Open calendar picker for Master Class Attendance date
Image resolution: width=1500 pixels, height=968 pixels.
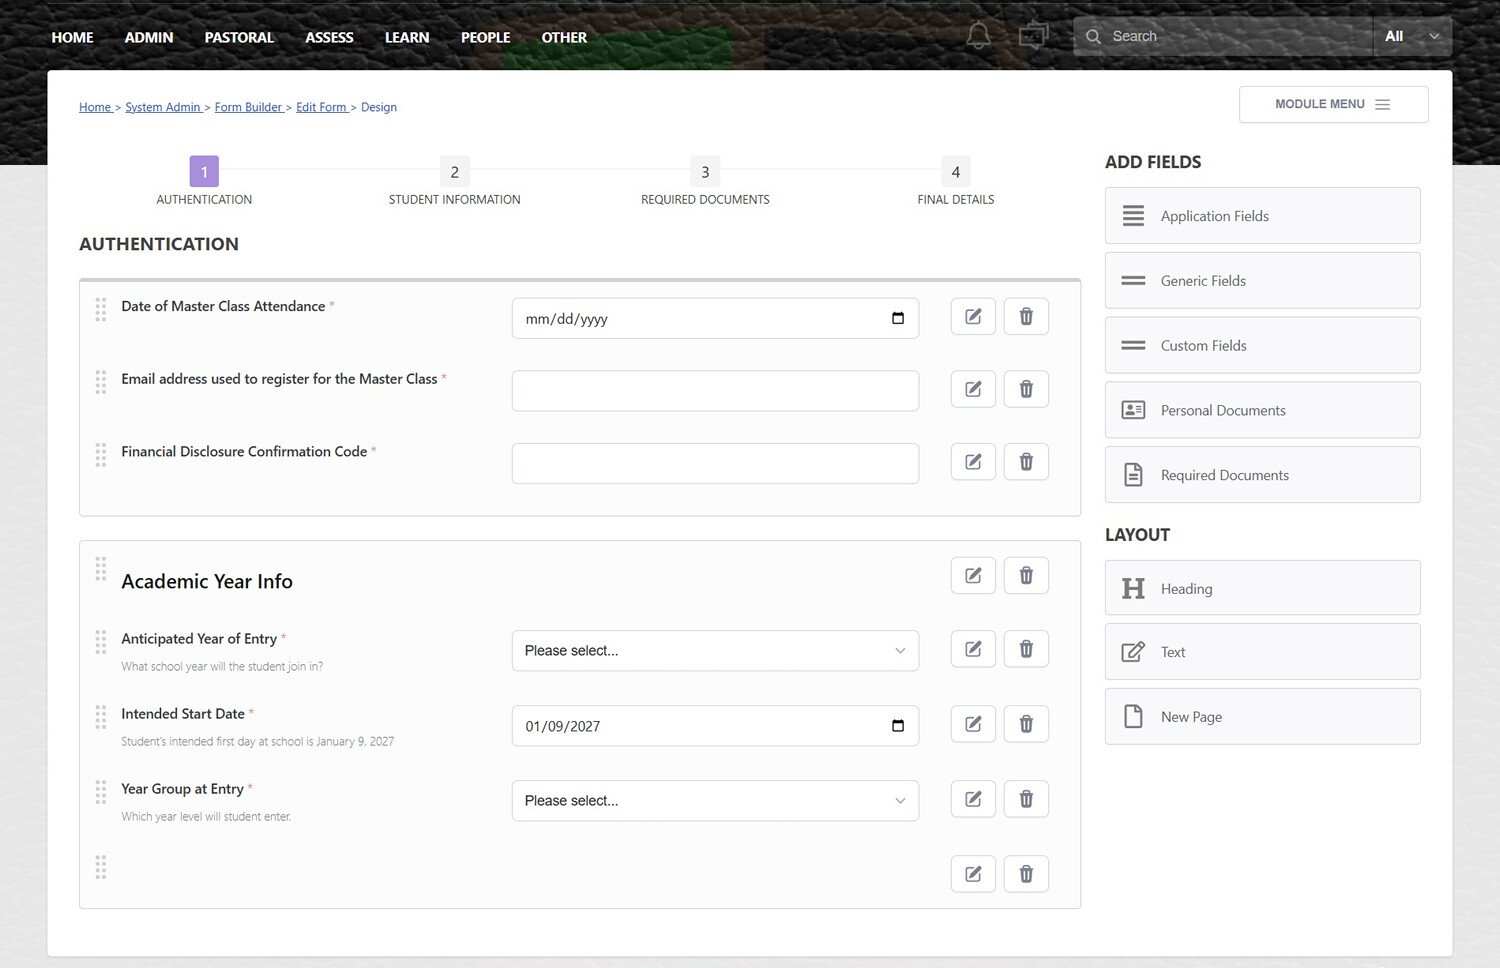[x=898, y=318]
